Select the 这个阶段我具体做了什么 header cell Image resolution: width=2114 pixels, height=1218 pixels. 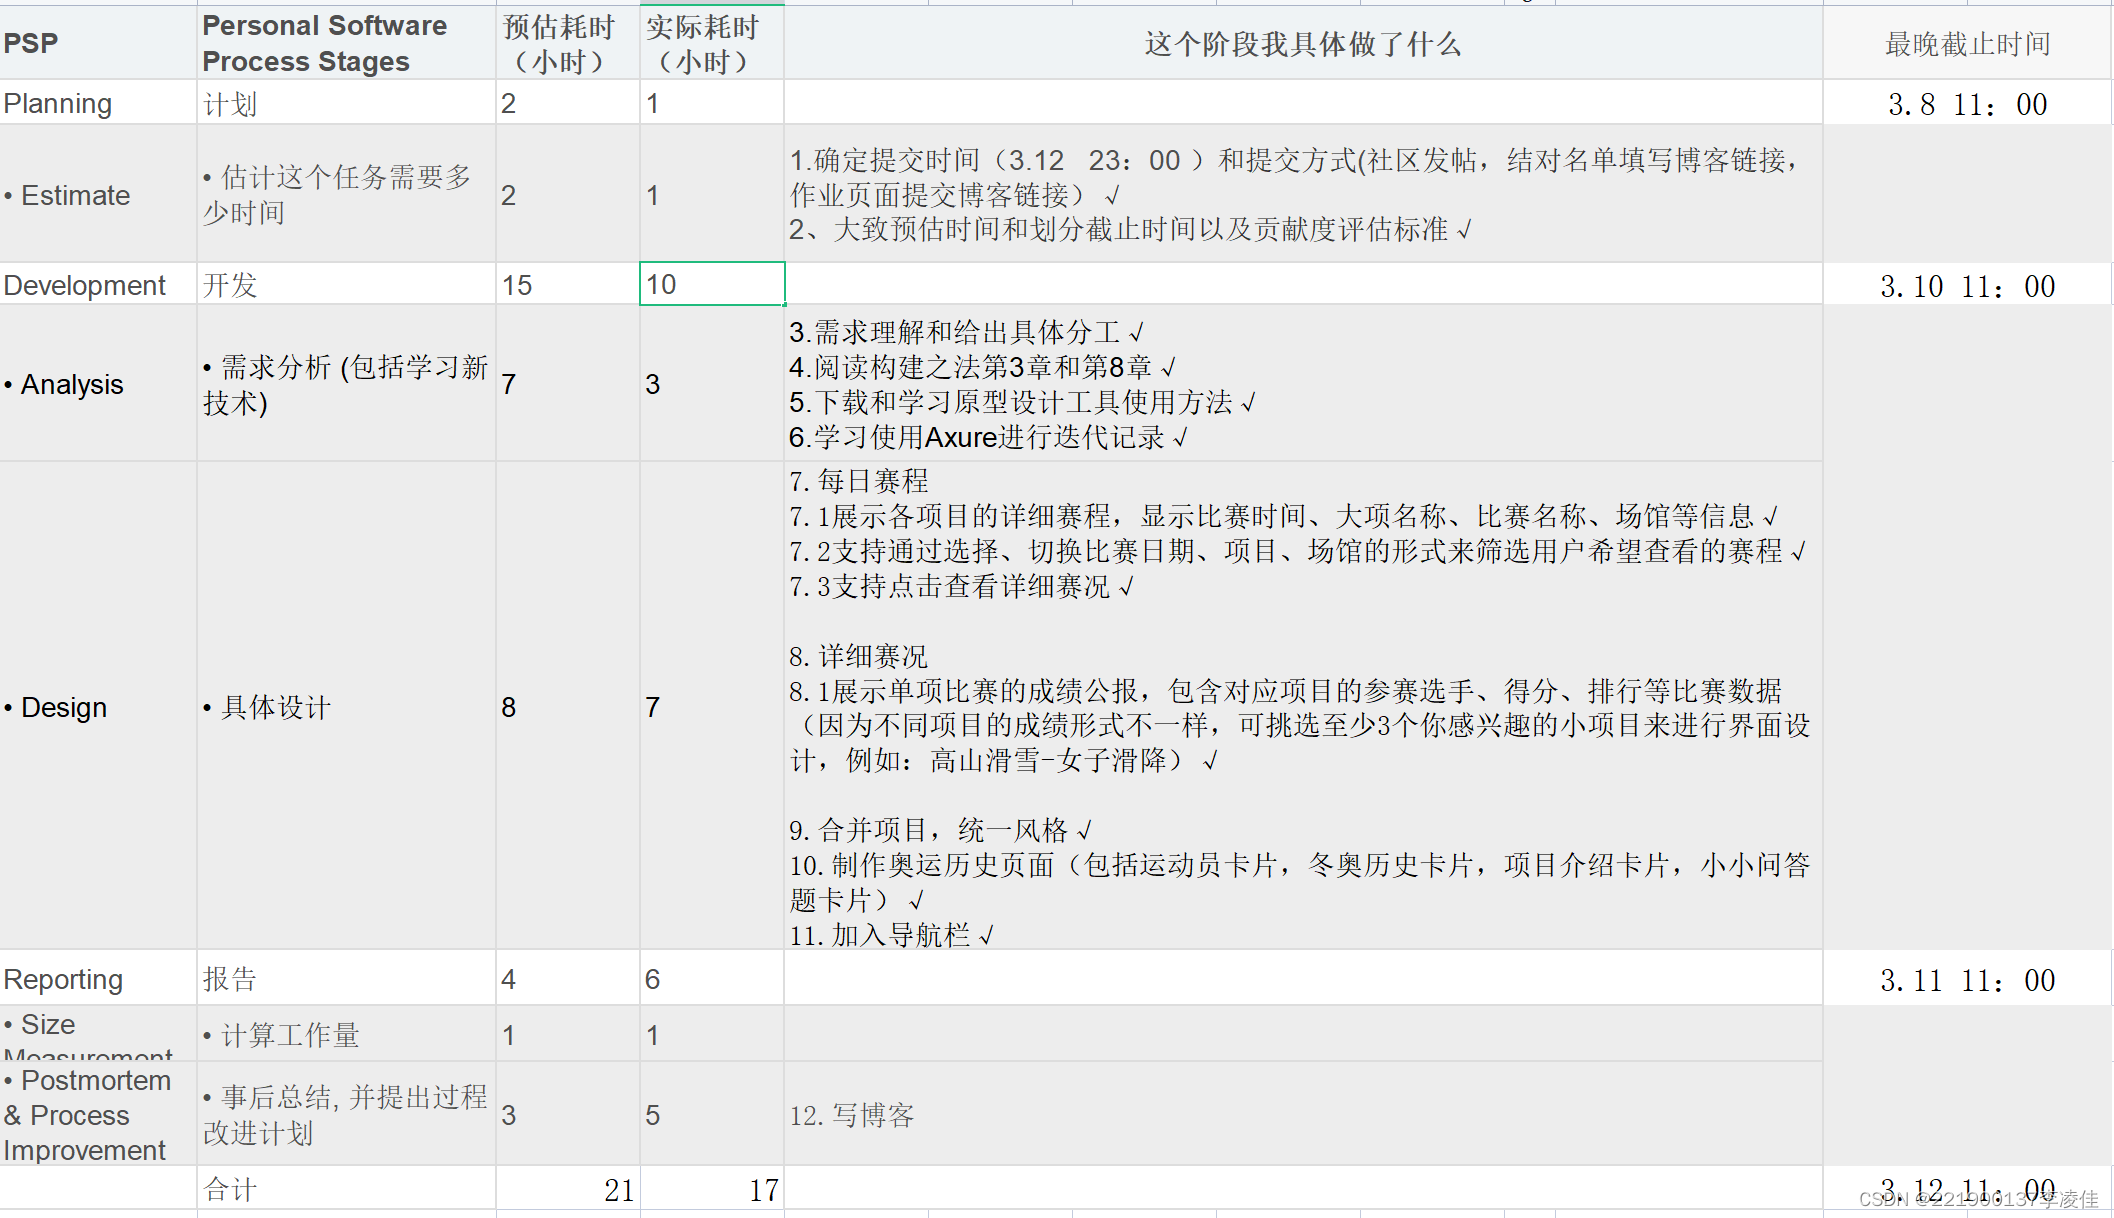pyautogui.click(x=1303, y=43)
